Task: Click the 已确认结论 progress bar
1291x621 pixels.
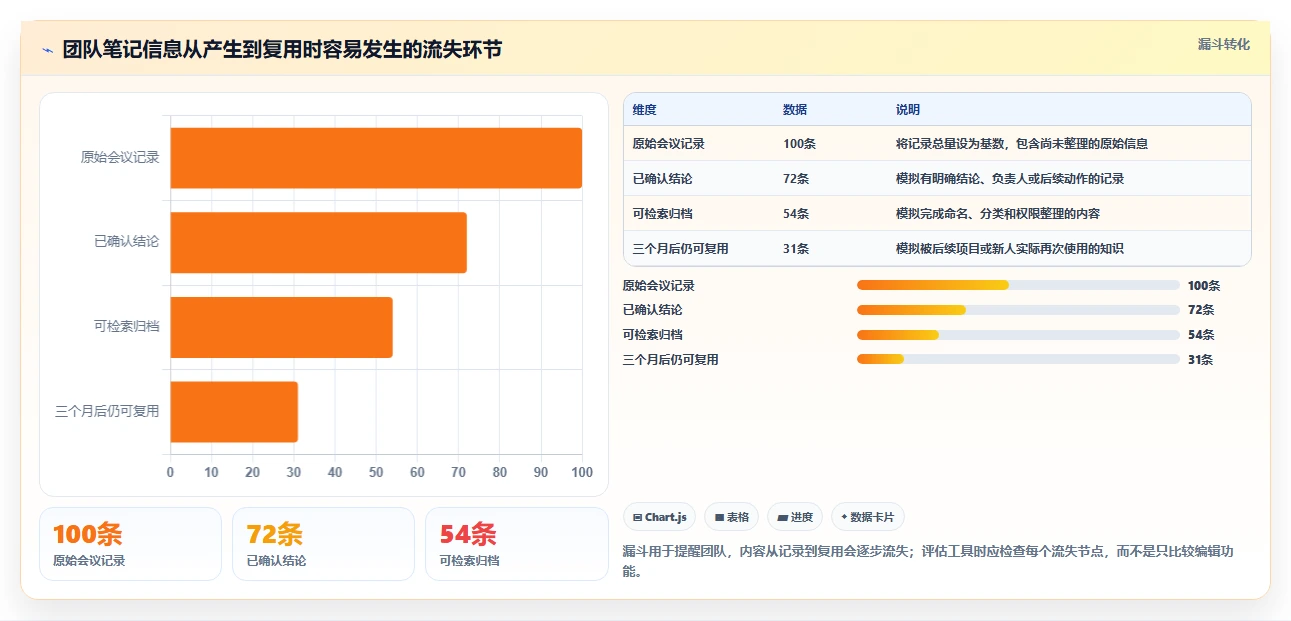Action: pyautogui.click(x=1018, y=310)
